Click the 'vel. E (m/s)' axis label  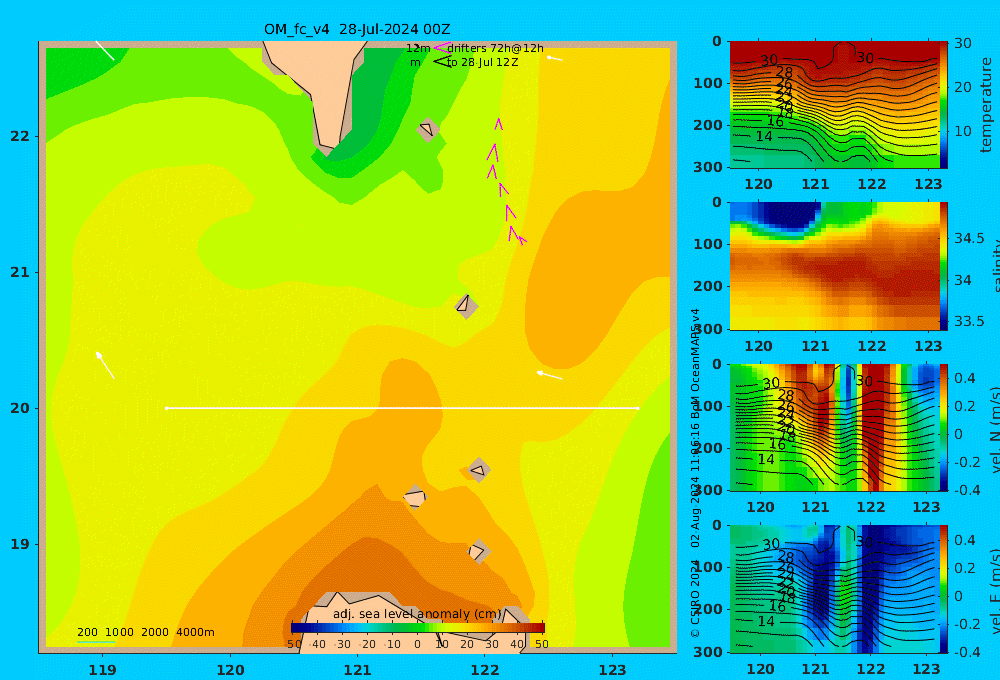pyautogui.click(x=994, y=591)
